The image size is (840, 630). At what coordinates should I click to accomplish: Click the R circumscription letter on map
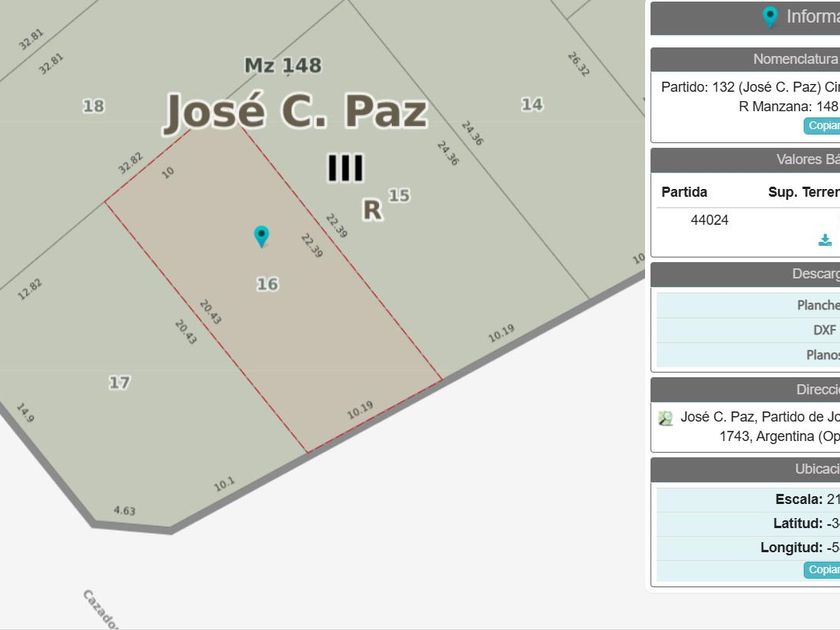click(372, 210)
